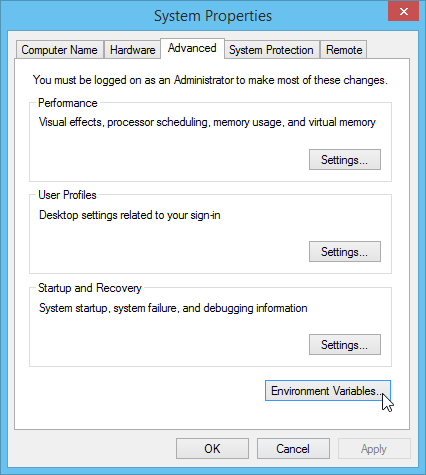
Task: Switch to the Computer Name tab
Action: (60, 50)
